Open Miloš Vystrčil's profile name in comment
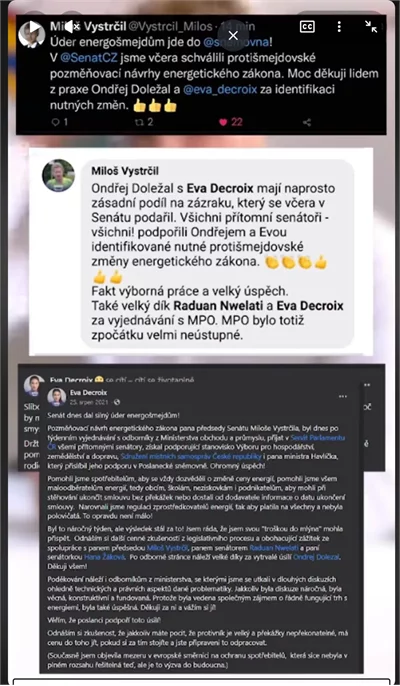 125,171
